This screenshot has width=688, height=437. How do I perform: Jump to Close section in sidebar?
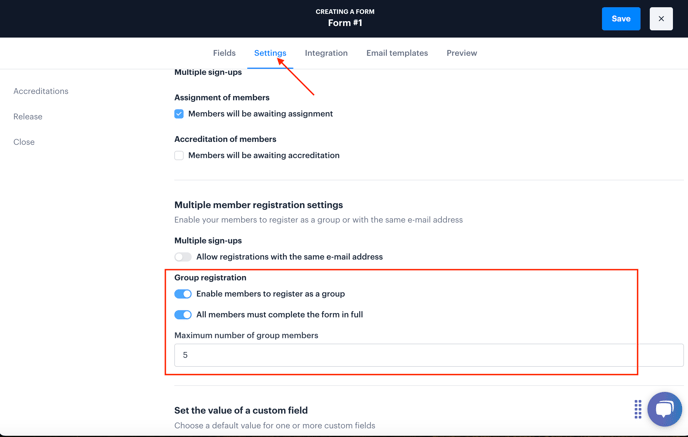[x=24, y=142]
